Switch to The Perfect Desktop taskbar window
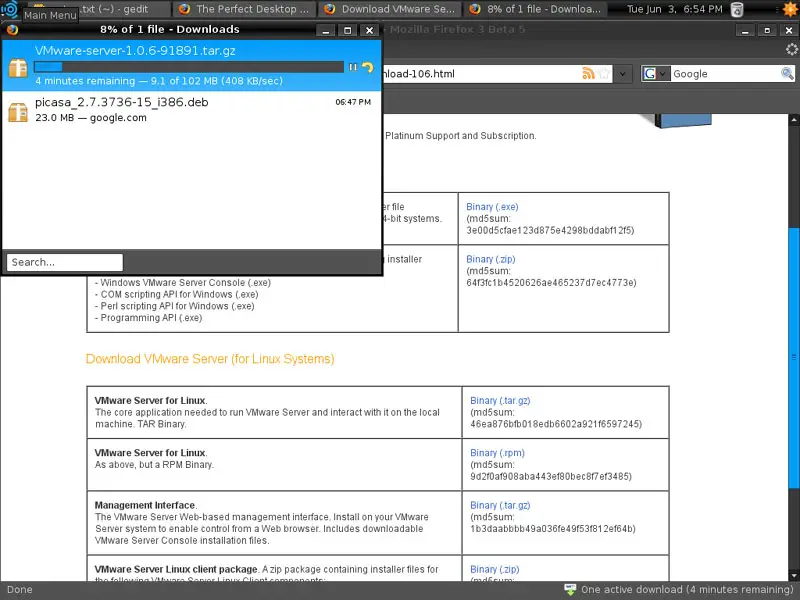 tap(244, 9)
